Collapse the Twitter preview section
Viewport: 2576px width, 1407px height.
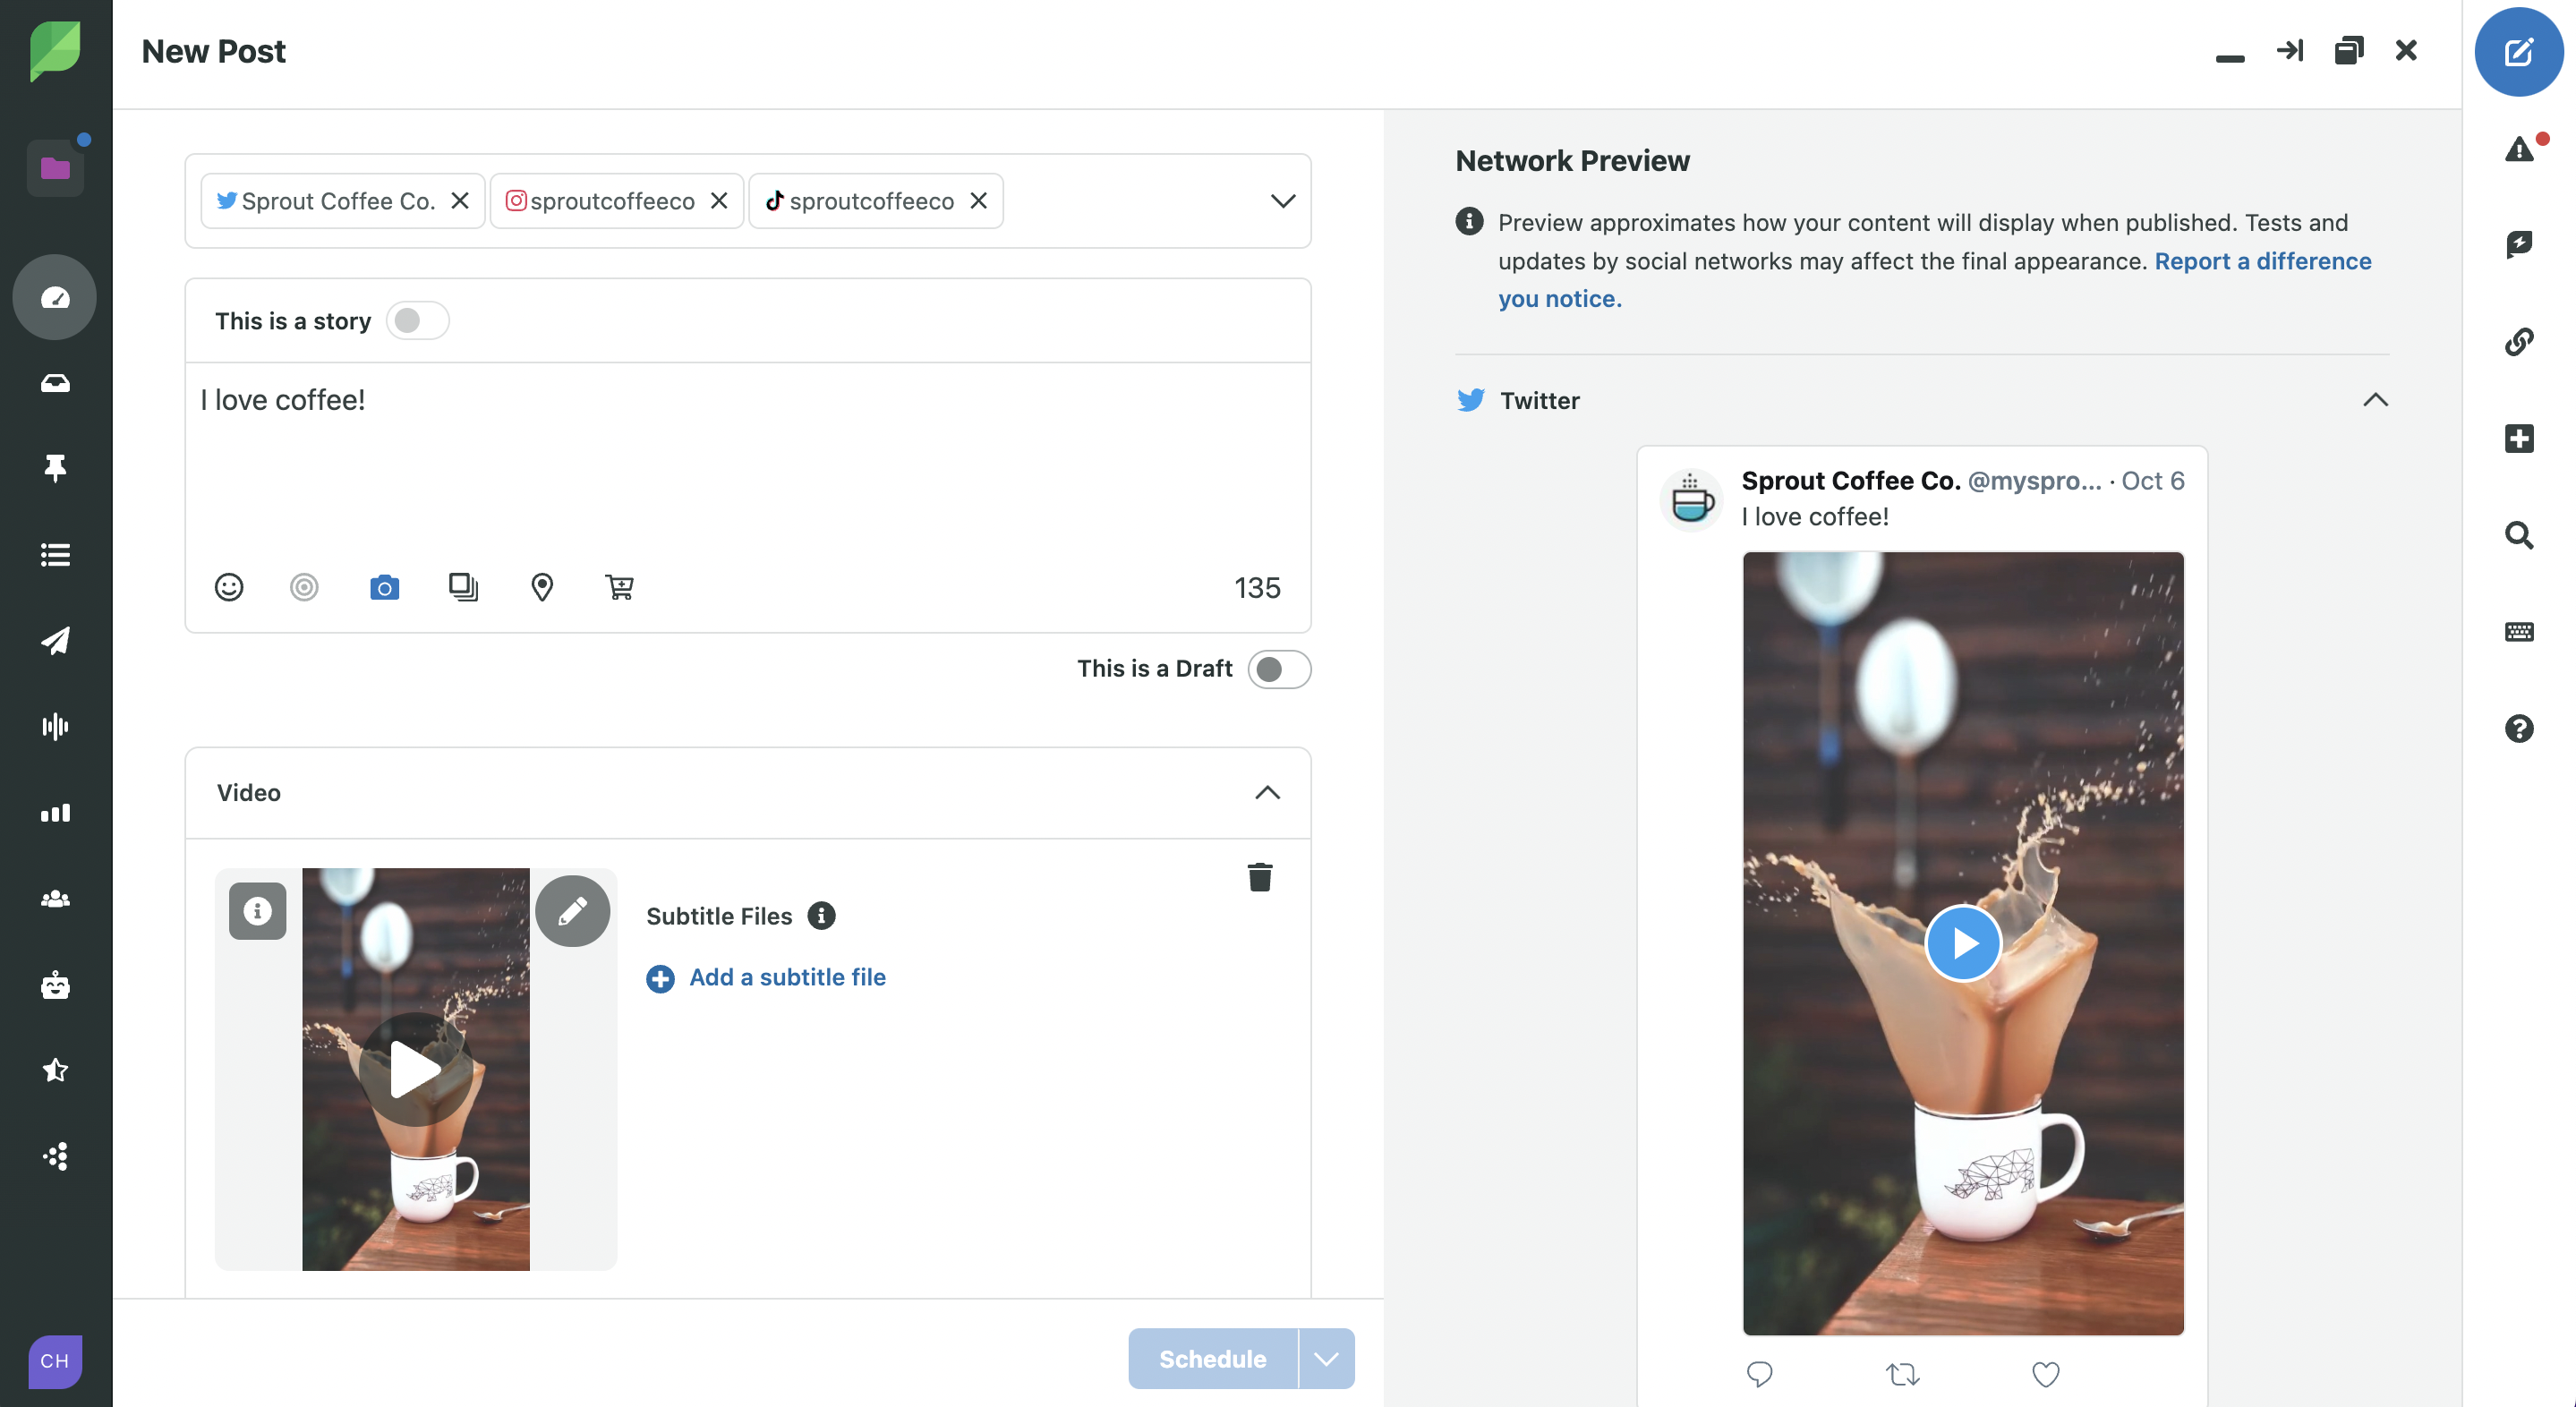tap(2375, 400)
